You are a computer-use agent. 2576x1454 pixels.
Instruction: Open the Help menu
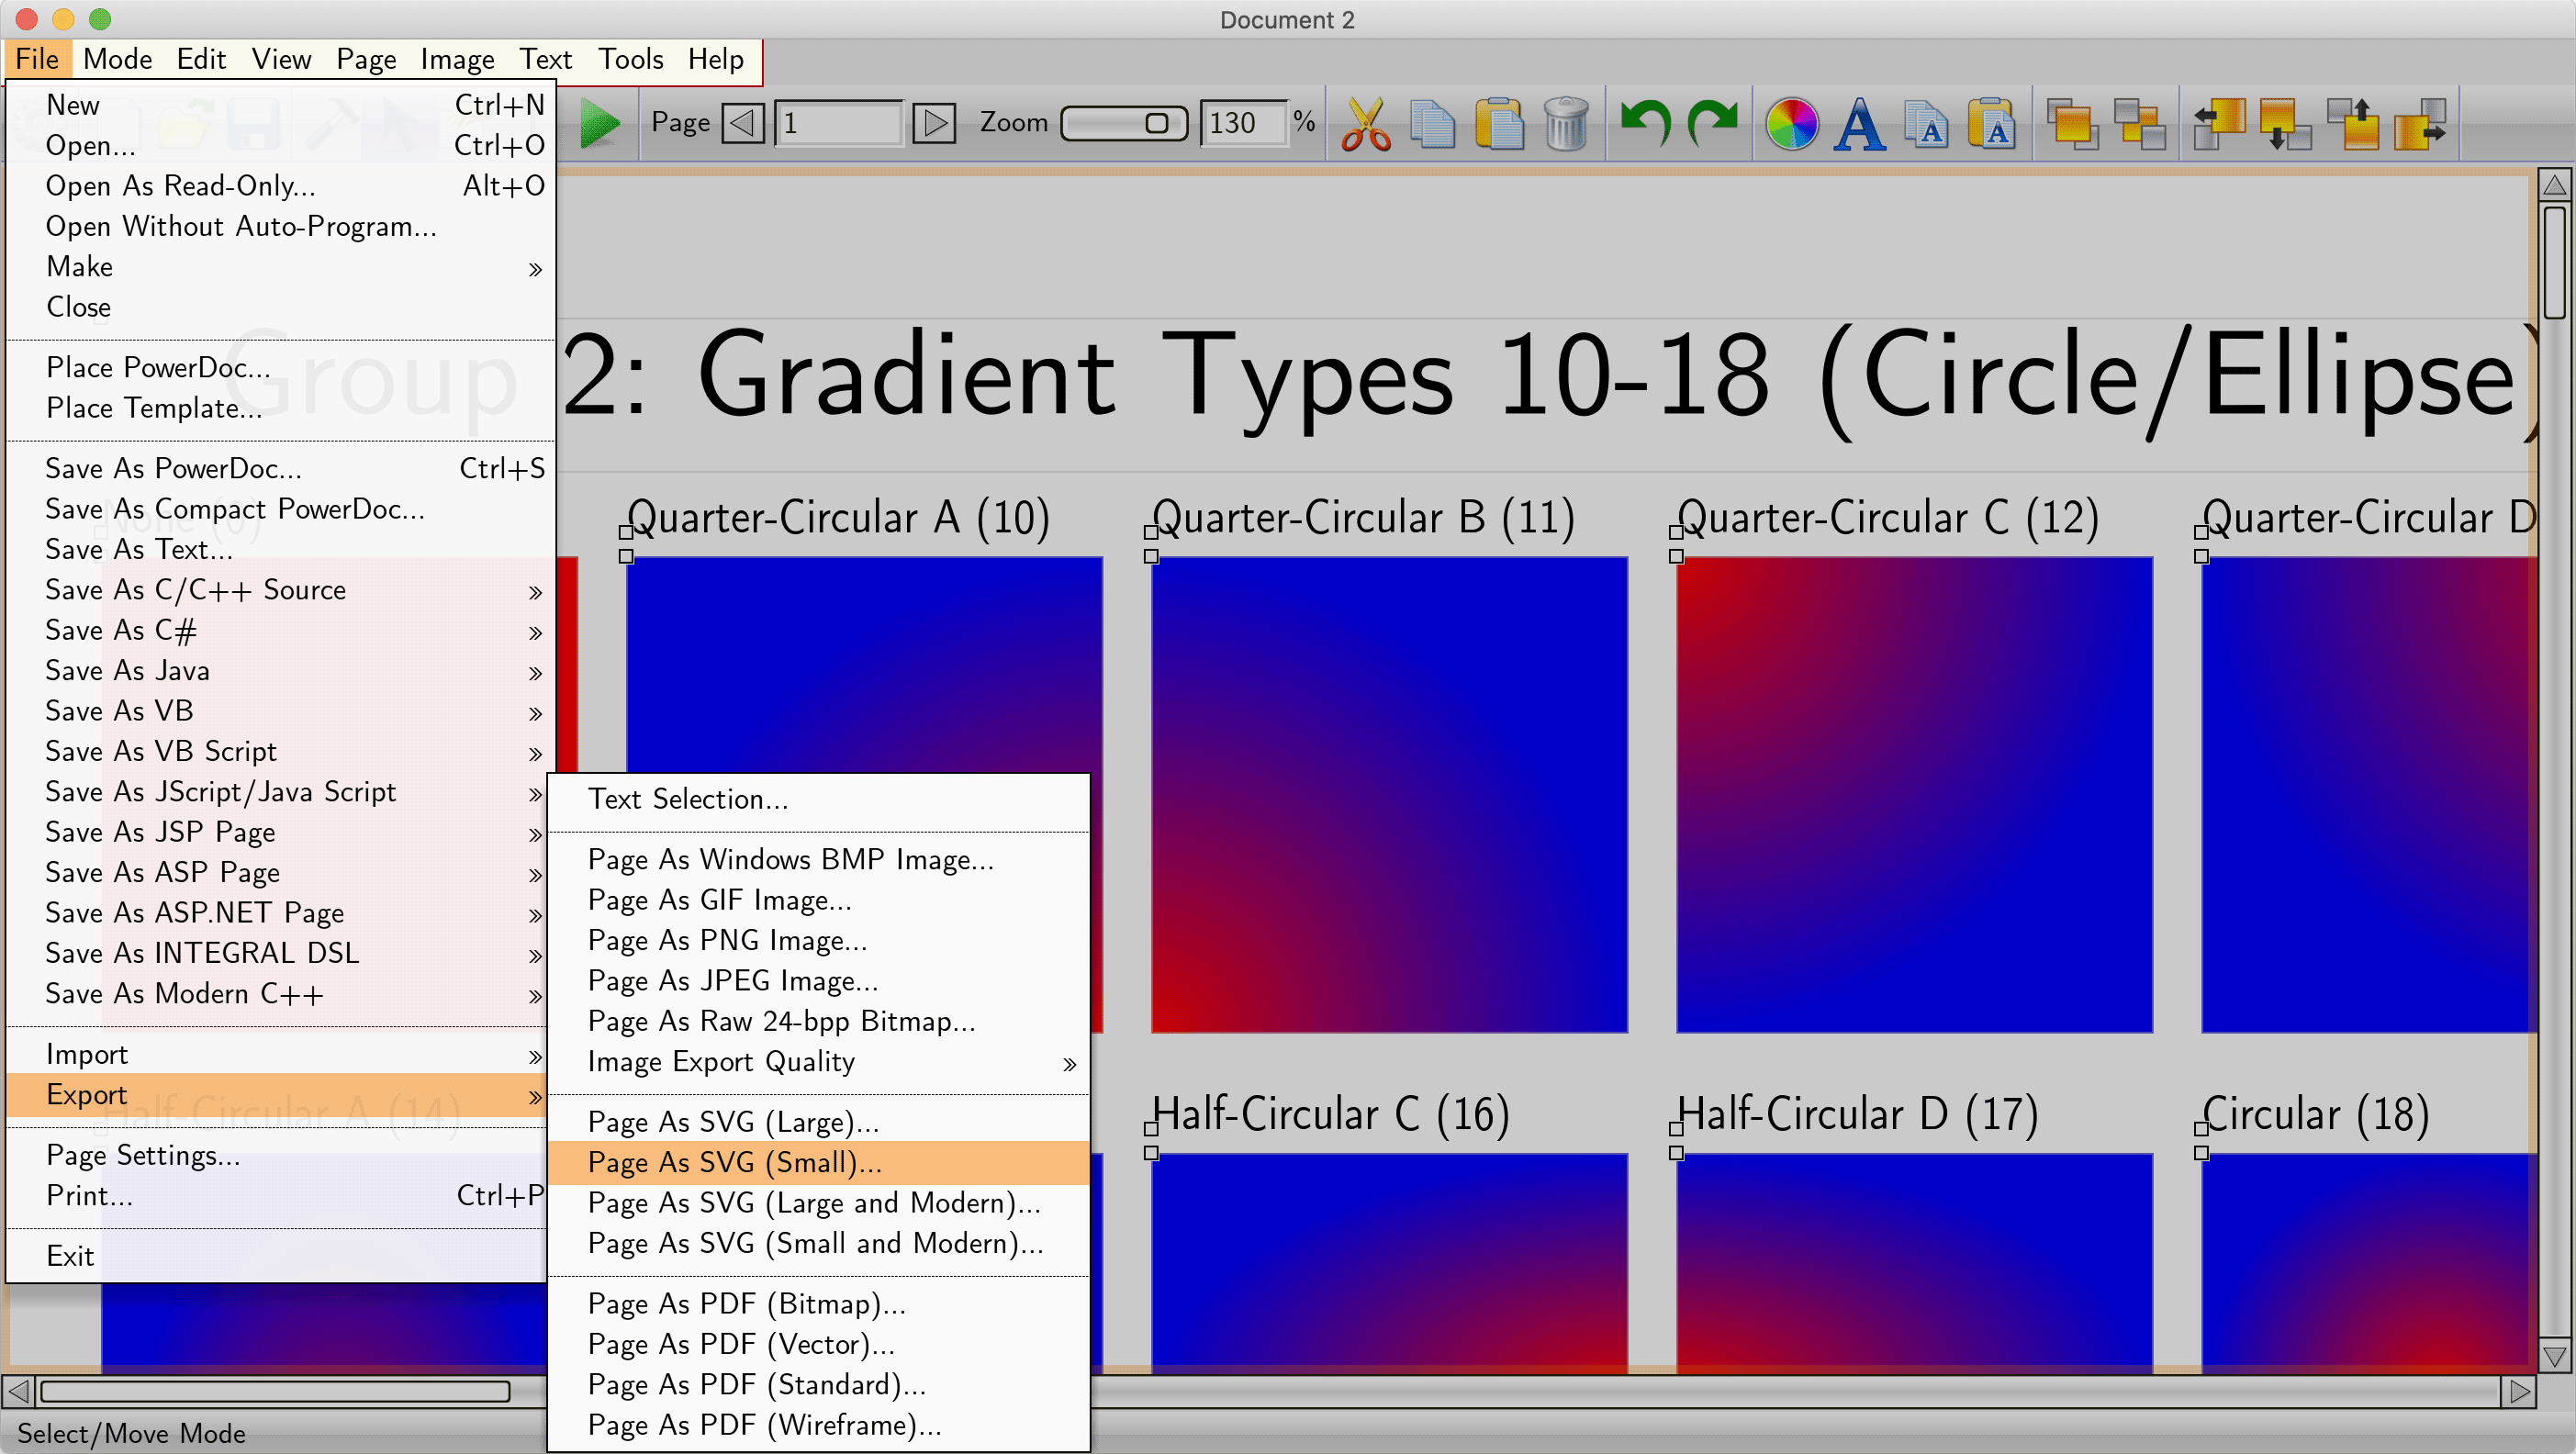click(x=715, y=59)
